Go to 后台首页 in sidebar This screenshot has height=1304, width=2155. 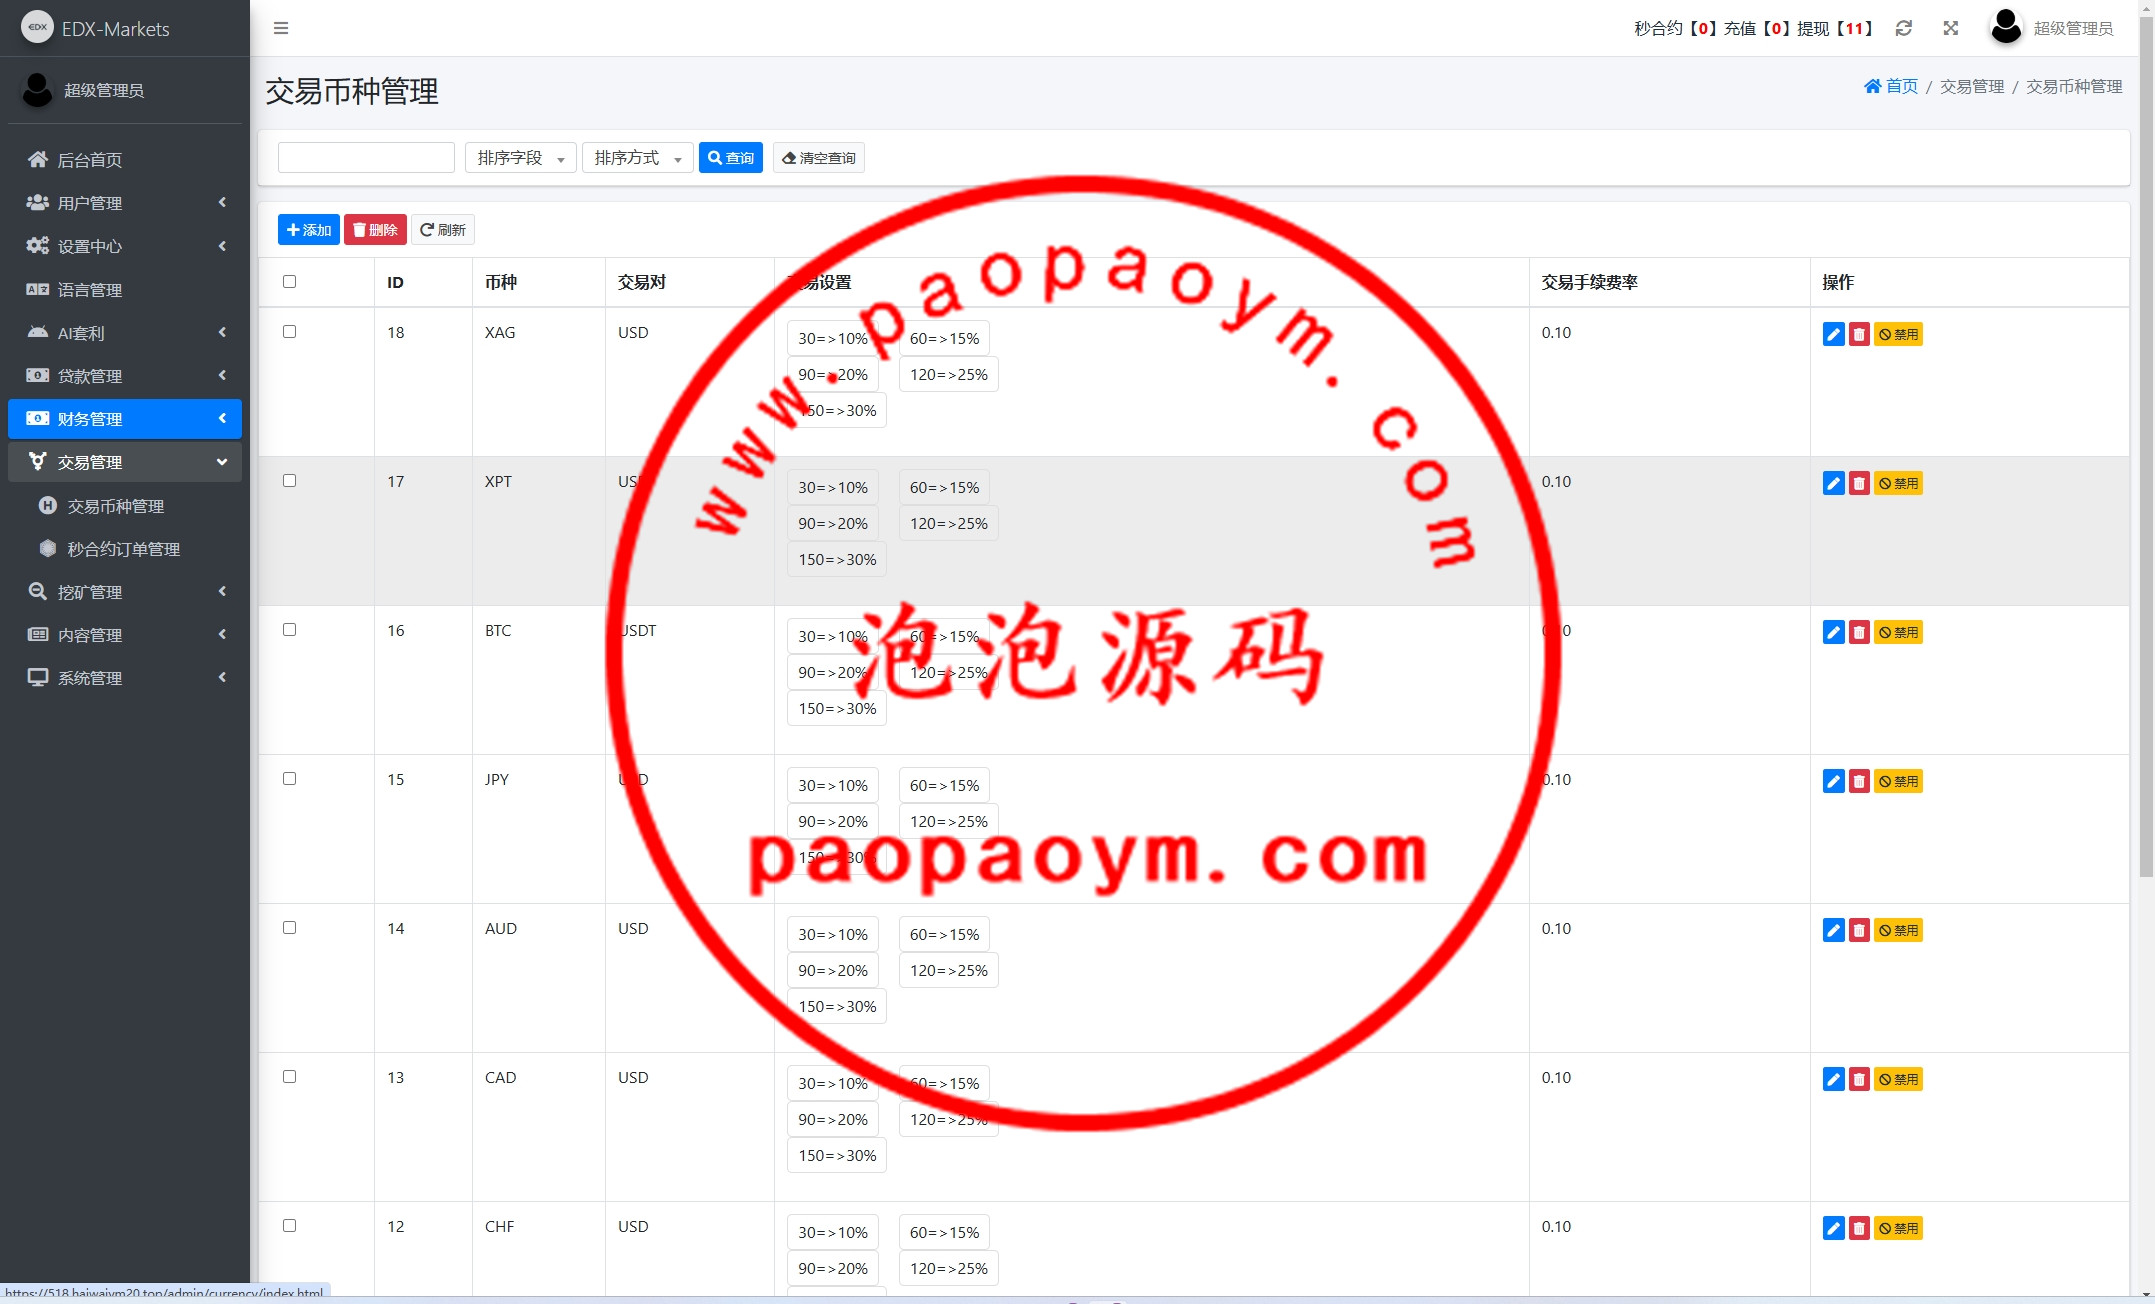pyautogui.click(x=125, y=160)
